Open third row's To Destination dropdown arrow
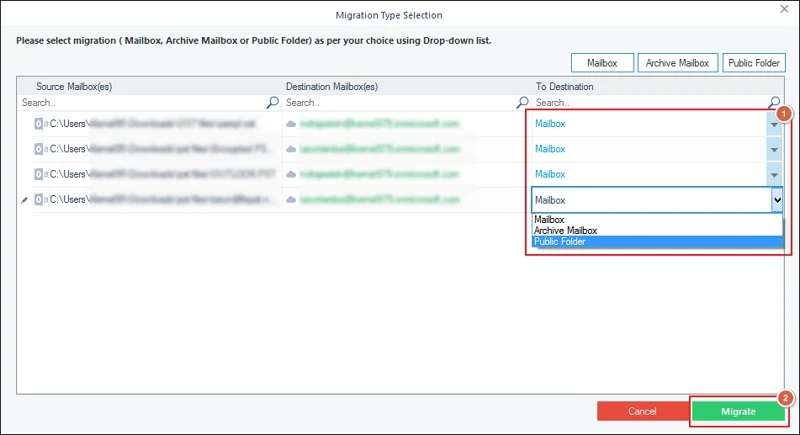Image resolution: width=800 pixels, height=435 pixels. (774, 175)
